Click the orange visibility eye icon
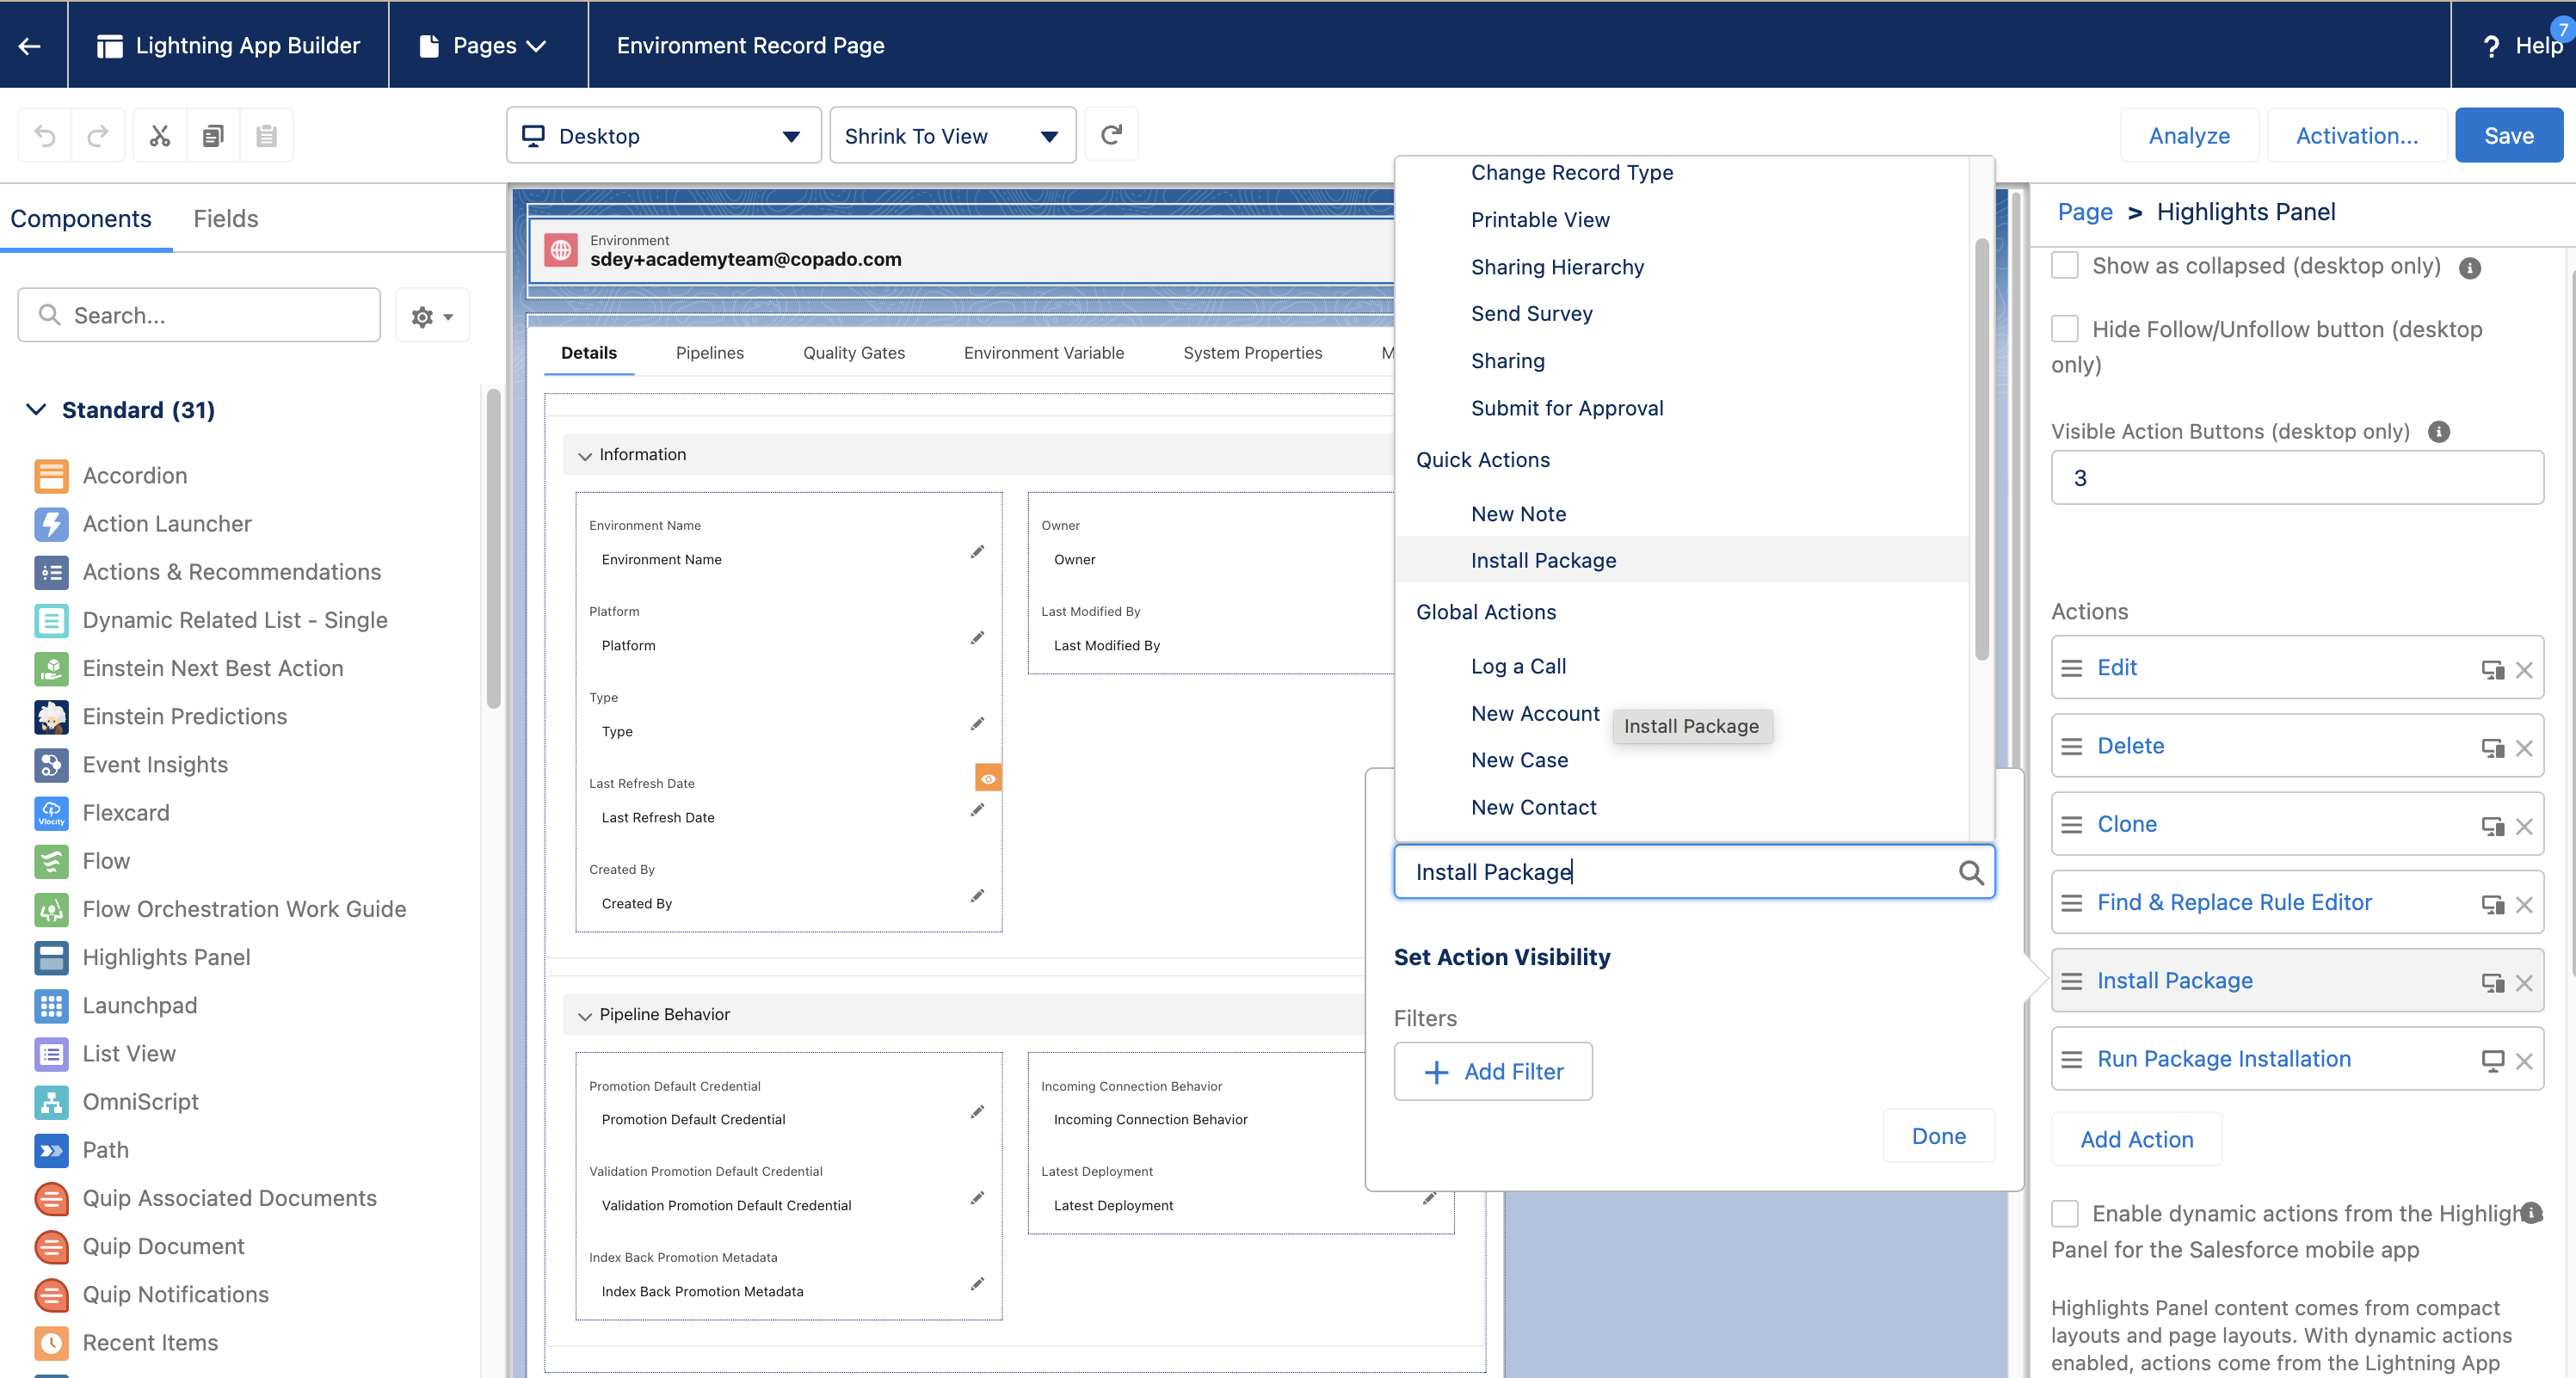Viewport: 2576px width, 1378px height. 988,778
